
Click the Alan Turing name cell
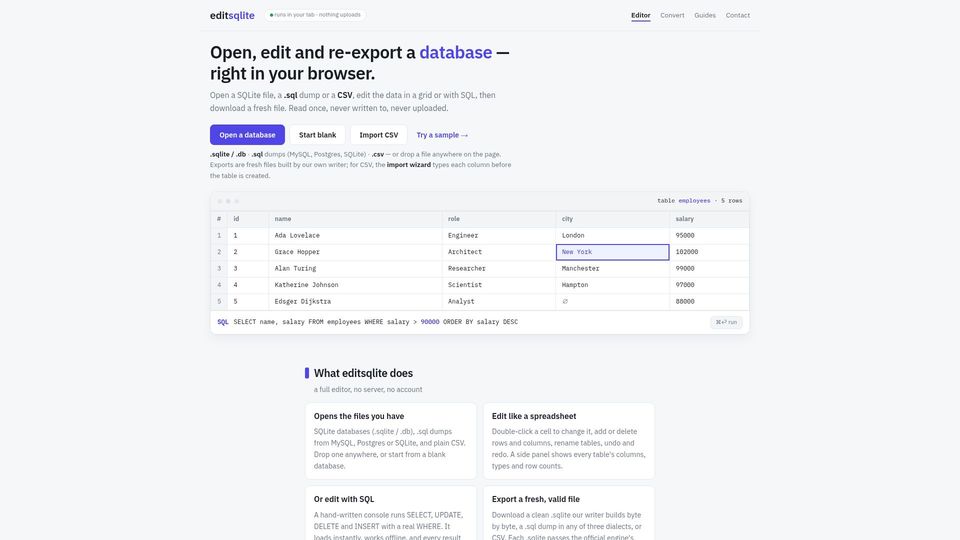click(355, 268)
